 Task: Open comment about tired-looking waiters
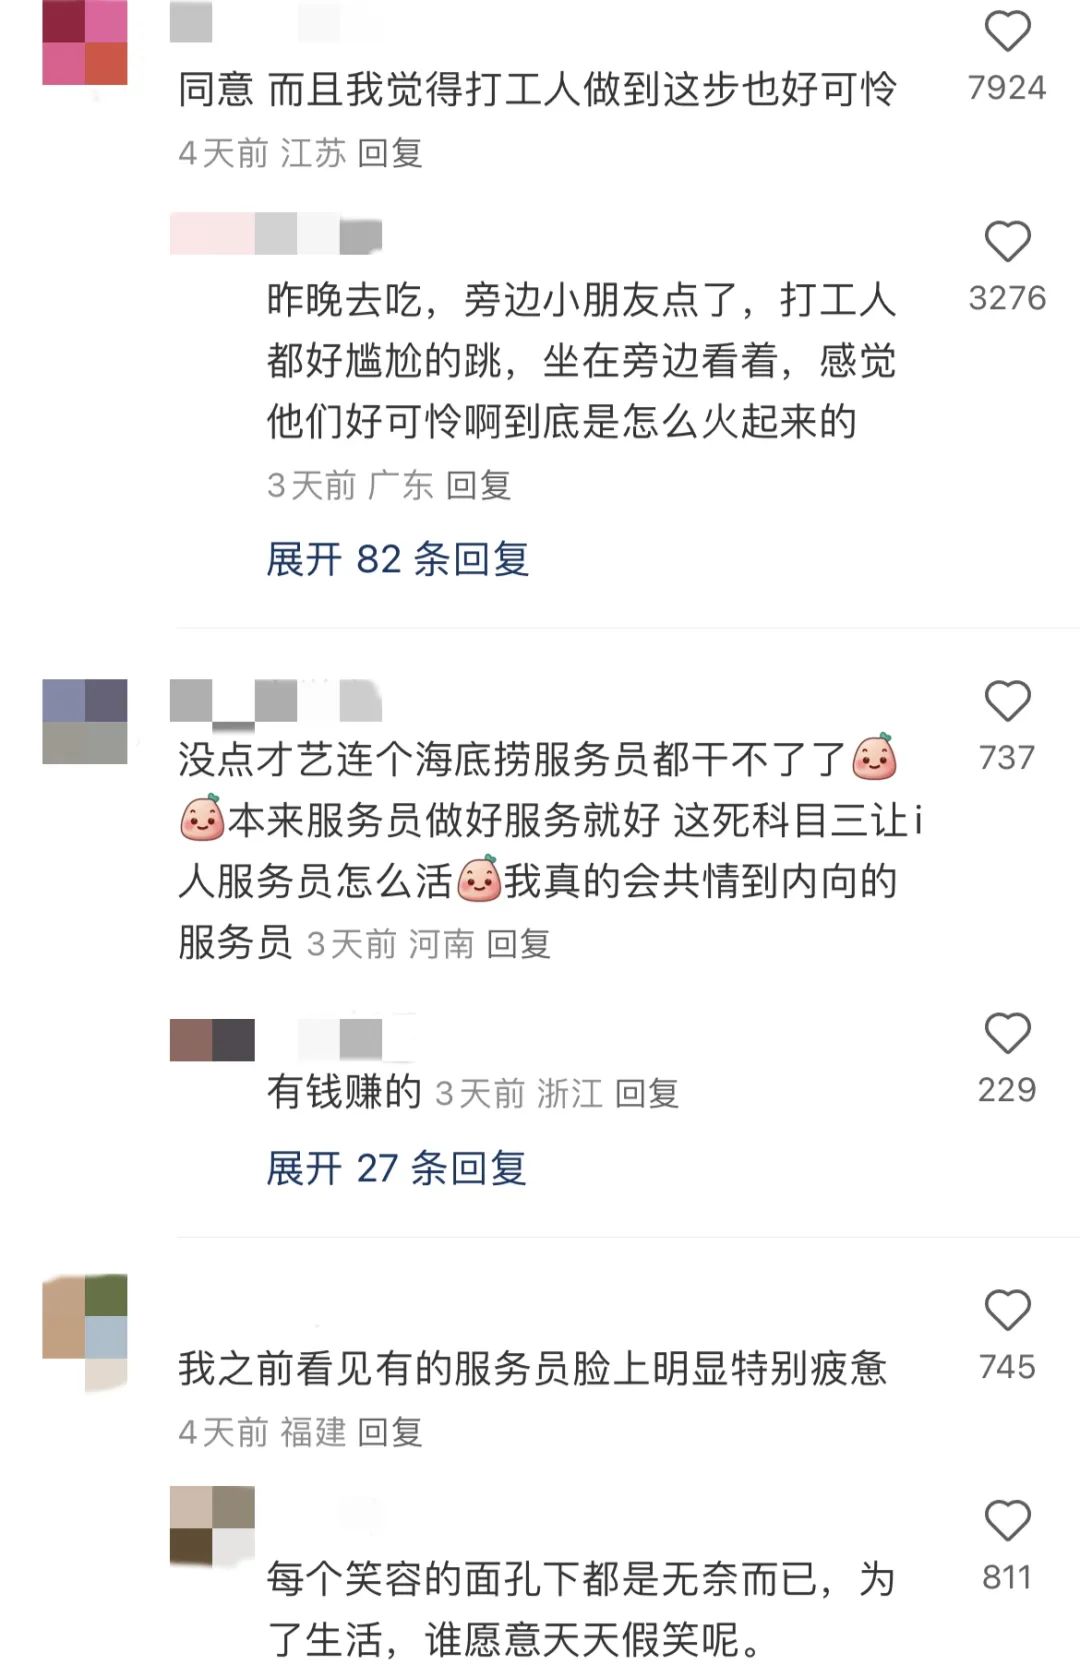coord(532,1368)
